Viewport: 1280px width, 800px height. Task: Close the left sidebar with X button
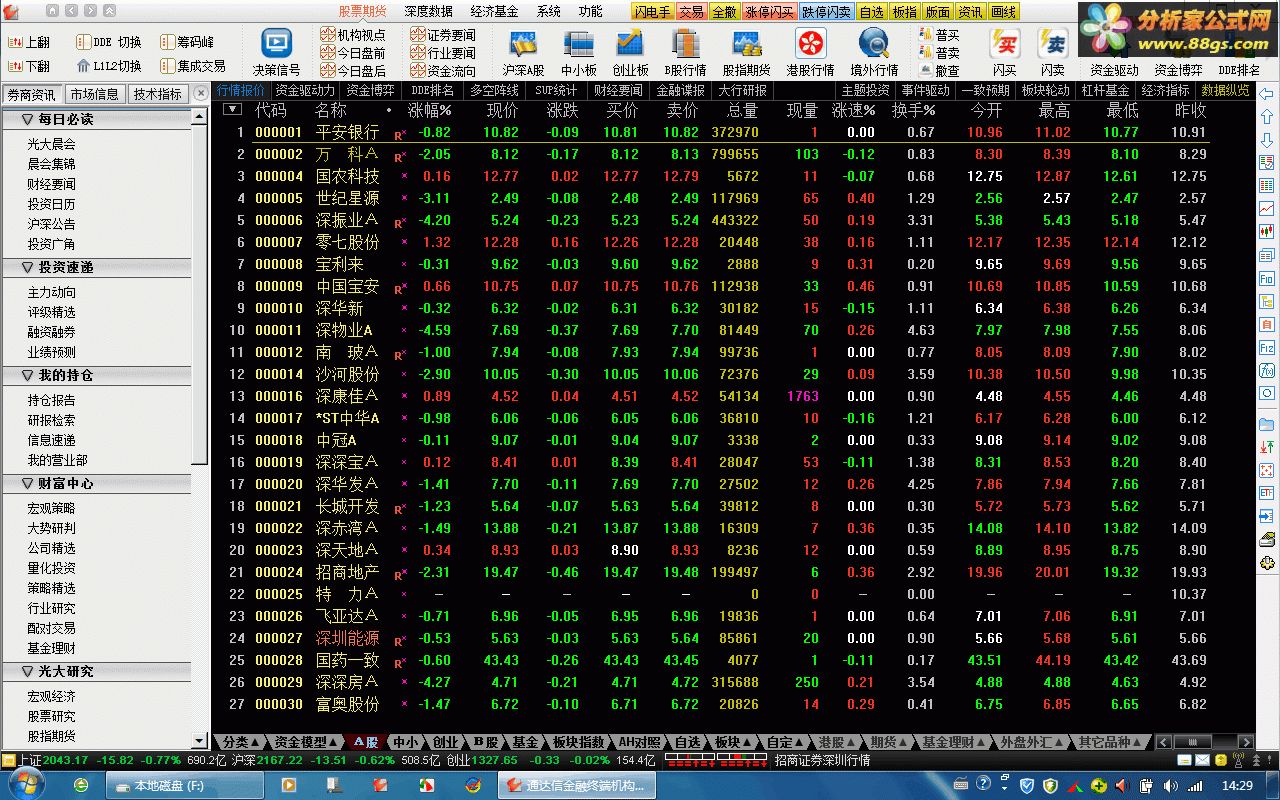tap(200, 92)
